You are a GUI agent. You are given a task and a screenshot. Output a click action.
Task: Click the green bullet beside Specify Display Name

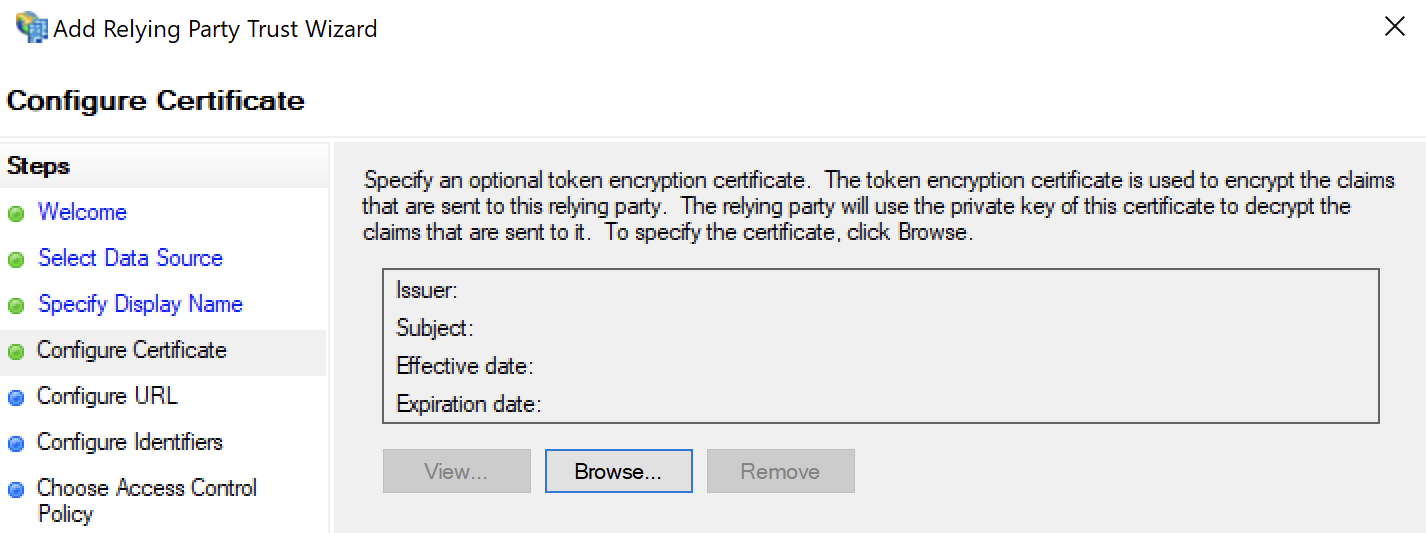point(16,306)
